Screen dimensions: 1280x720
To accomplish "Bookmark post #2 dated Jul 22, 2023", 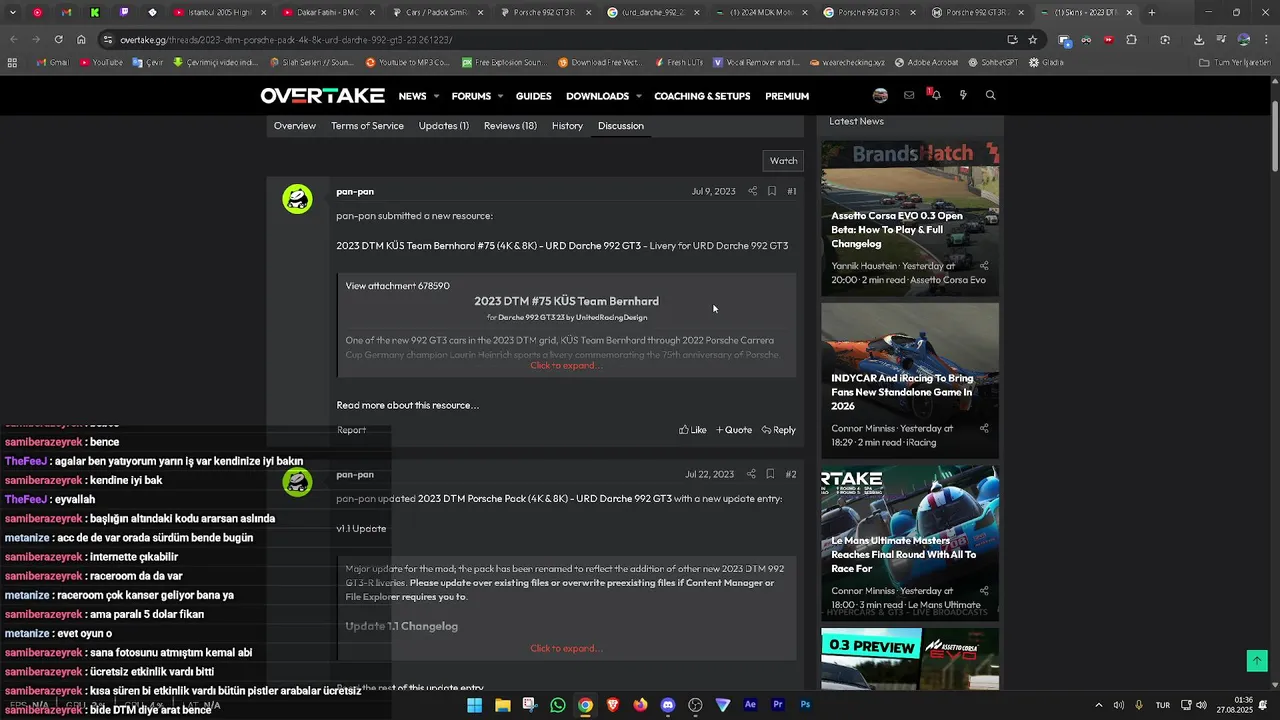I will tap(770, 474).
